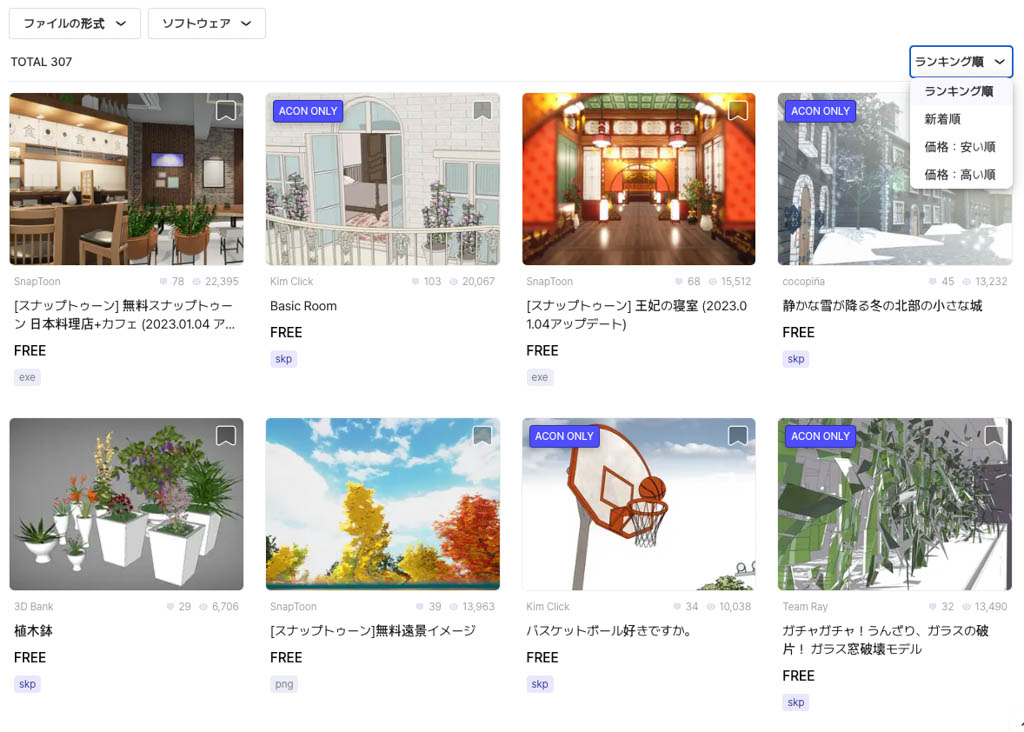
Task: Open the Basic Room title link
Action: tap(303, 306)
